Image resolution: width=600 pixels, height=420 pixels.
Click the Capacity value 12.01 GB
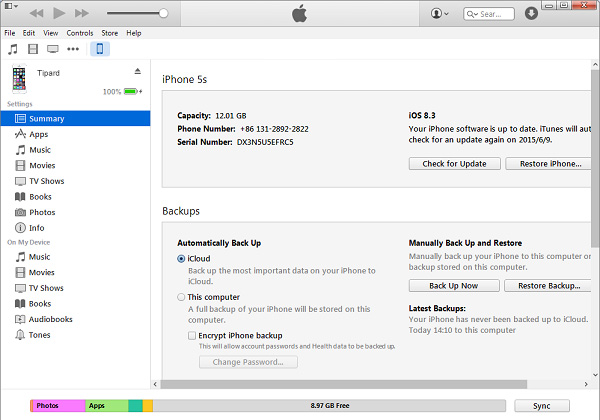231,116
